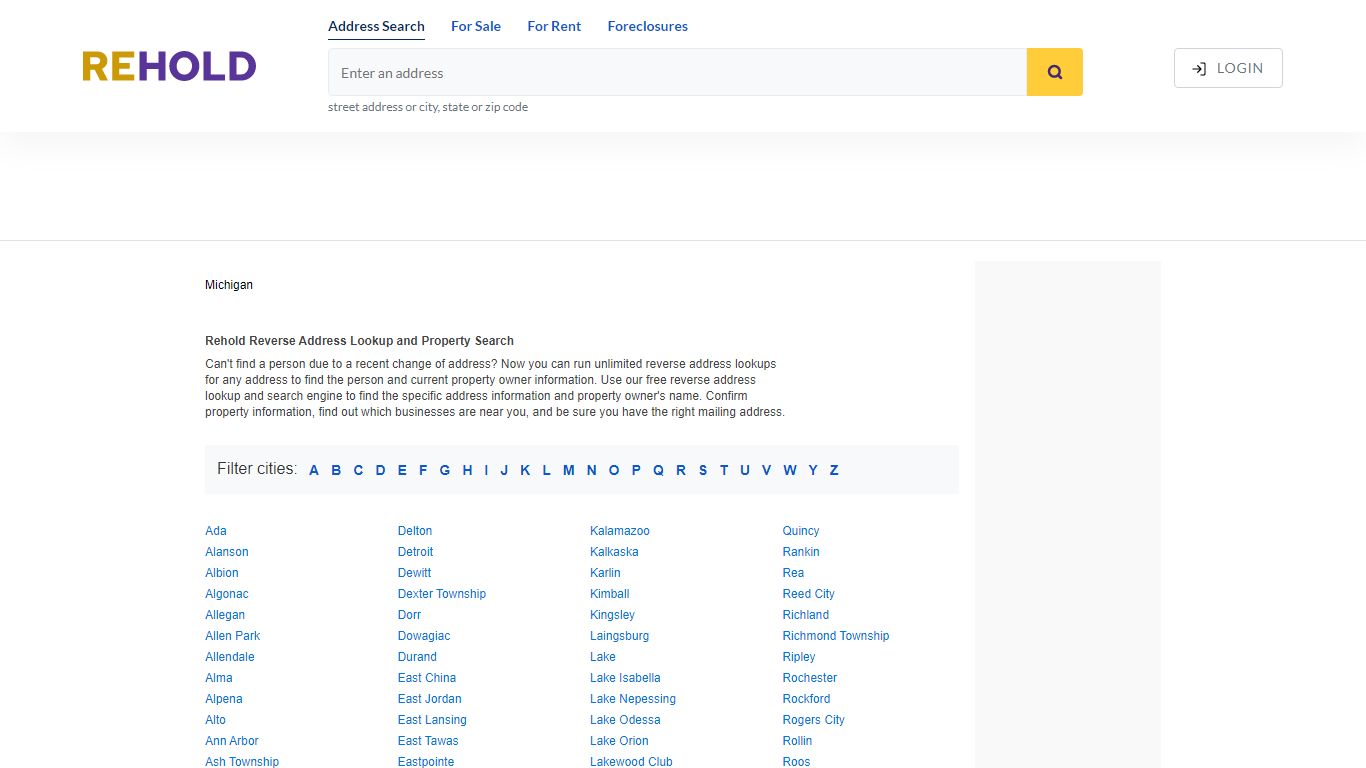Filter cities by letter P

pos(636,470)
